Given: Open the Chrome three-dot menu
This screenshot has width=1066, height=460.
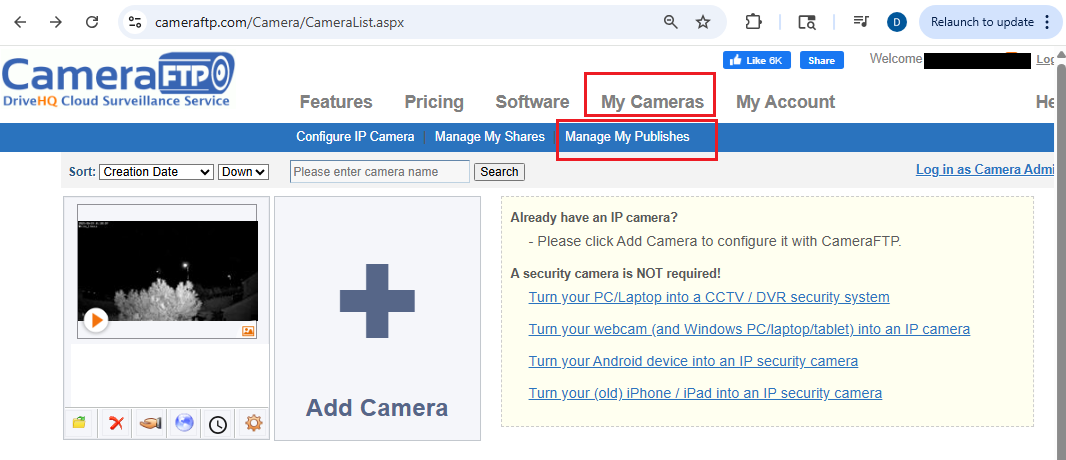Looking at the screenshot, I should (1046, 22).
